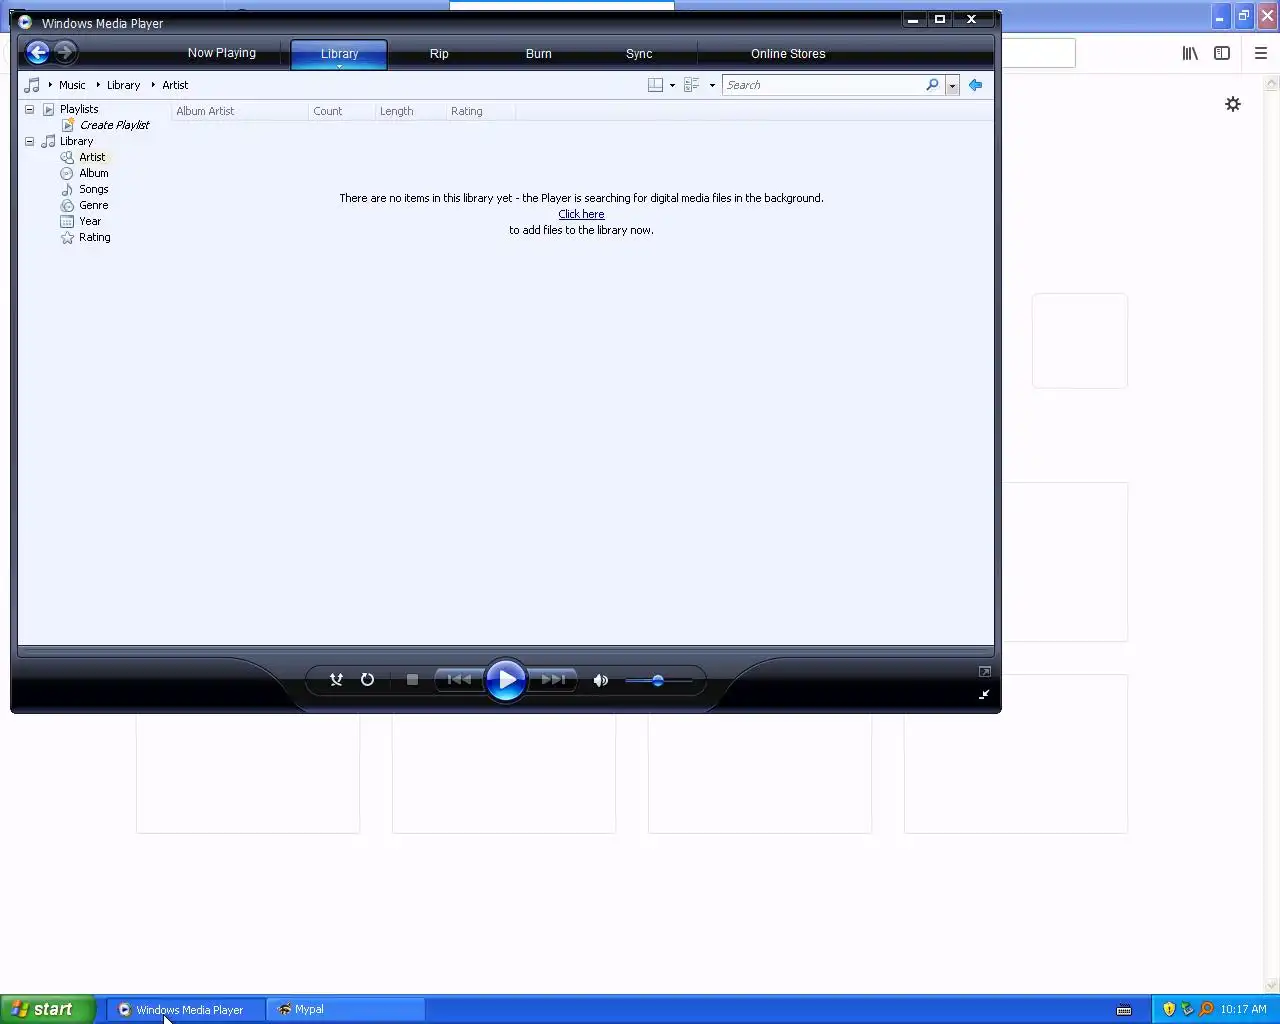Screen dimensions: 1280x1024
Task: Open the Windows Start menu
Action: coord(47,1009)
